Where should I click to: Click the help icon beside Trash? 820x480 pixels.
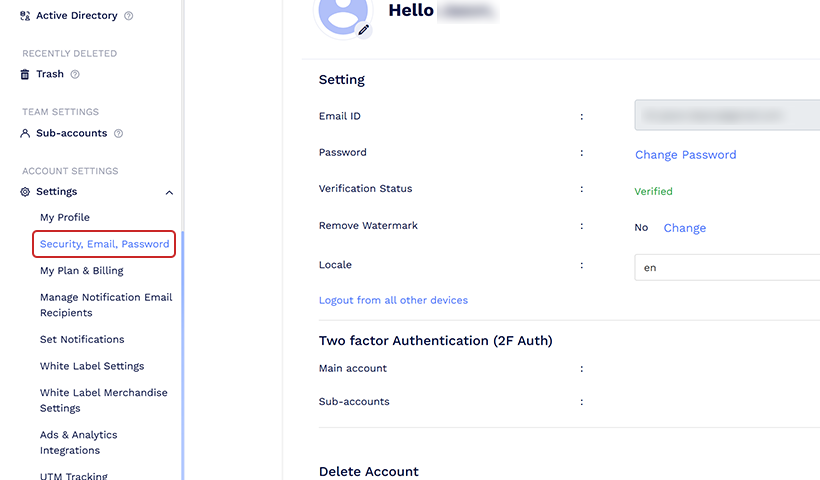click(x=75, y=74)
